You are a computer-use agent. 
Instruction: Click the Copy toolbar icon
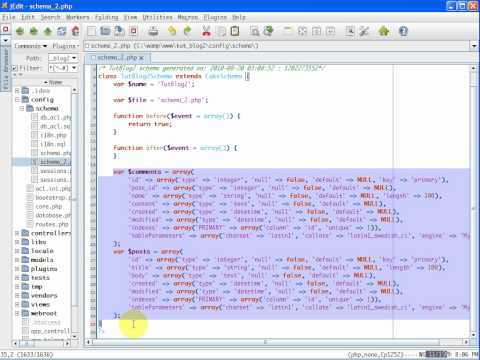(x=221, y=31)
